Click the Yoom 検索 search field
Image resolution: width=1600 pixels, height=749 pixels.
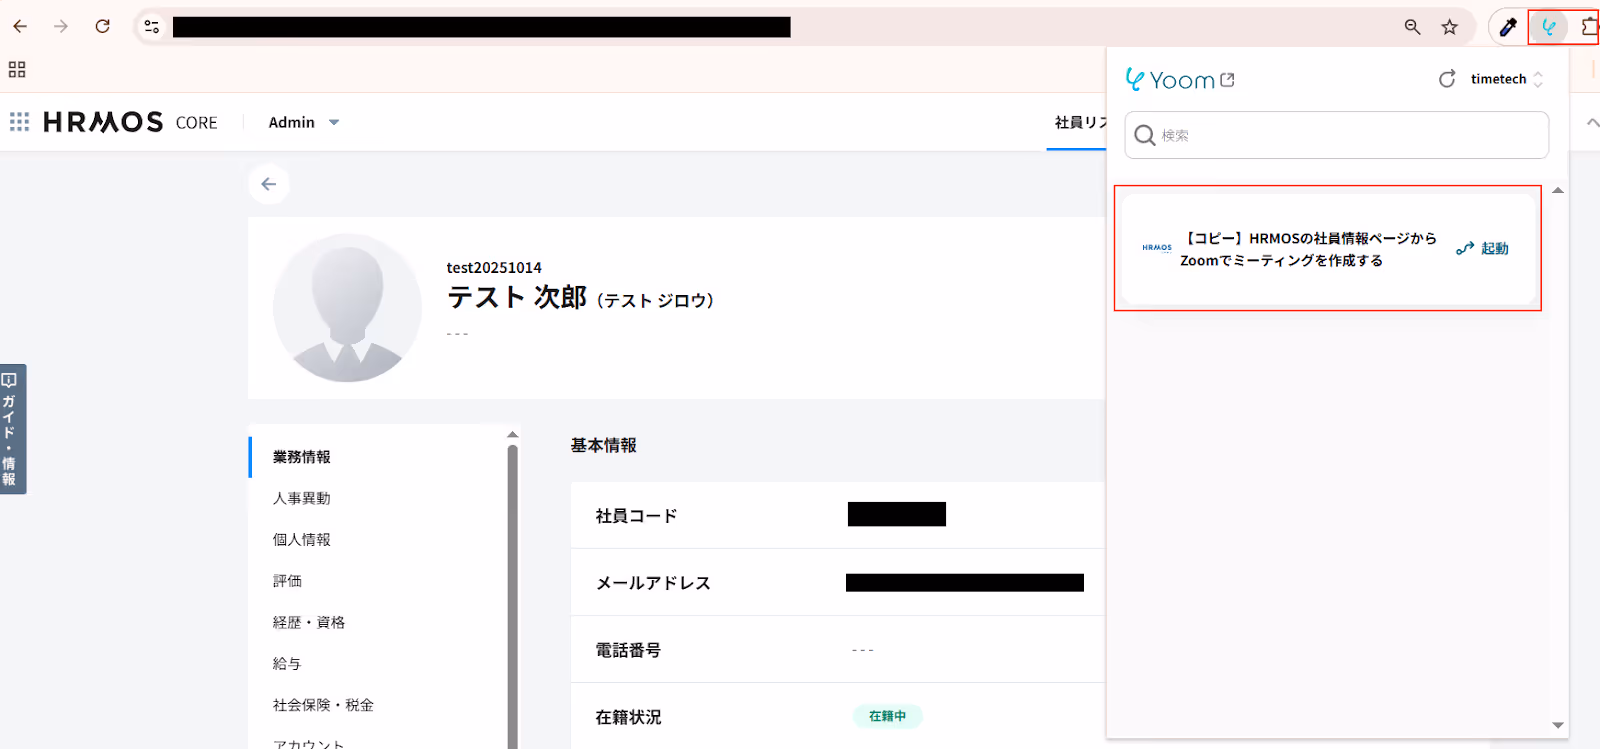tap(1337, 135)
